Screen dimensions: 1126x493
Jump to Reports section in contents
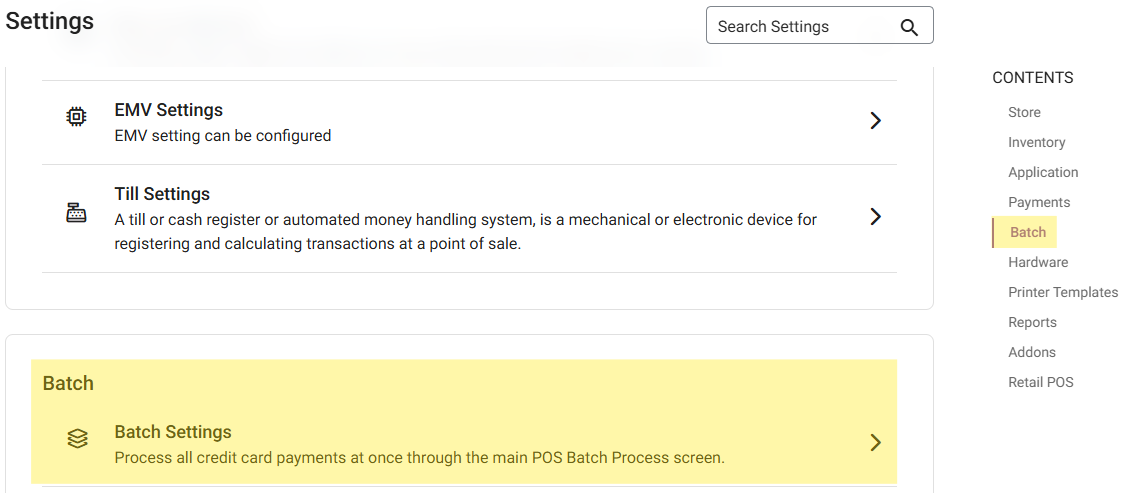pyautogui.click(x=1032, y=322)
